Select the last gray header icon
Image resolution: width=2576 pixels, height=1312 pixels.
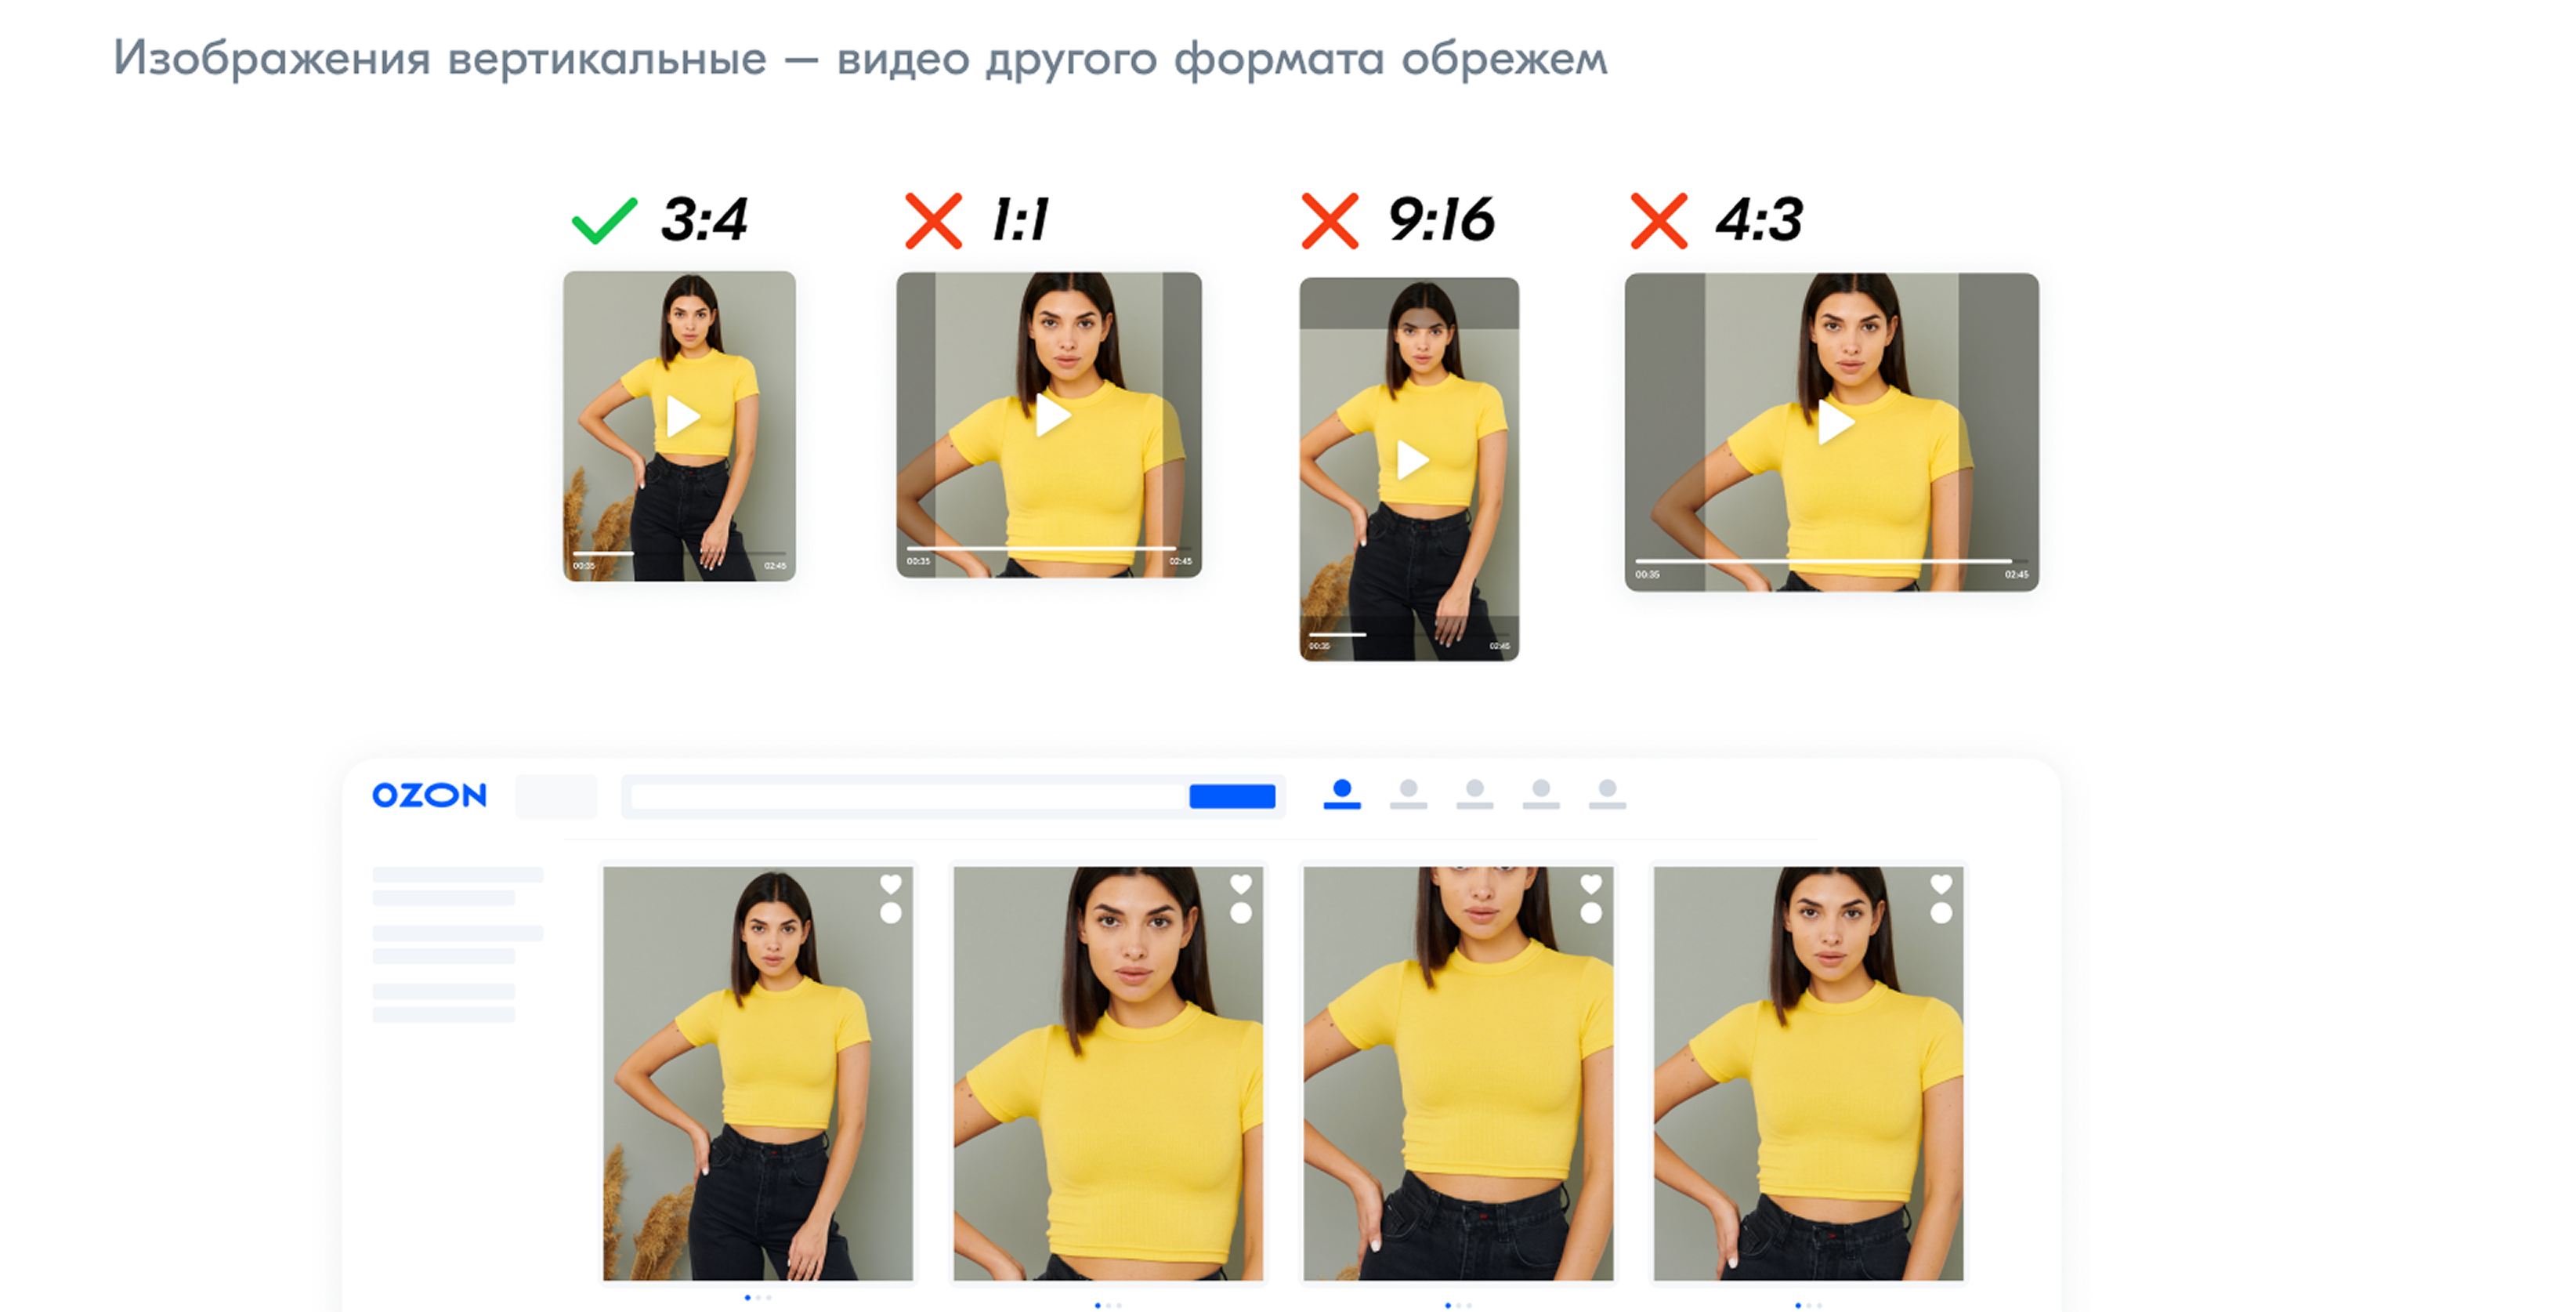click(x=1607, y=794)
